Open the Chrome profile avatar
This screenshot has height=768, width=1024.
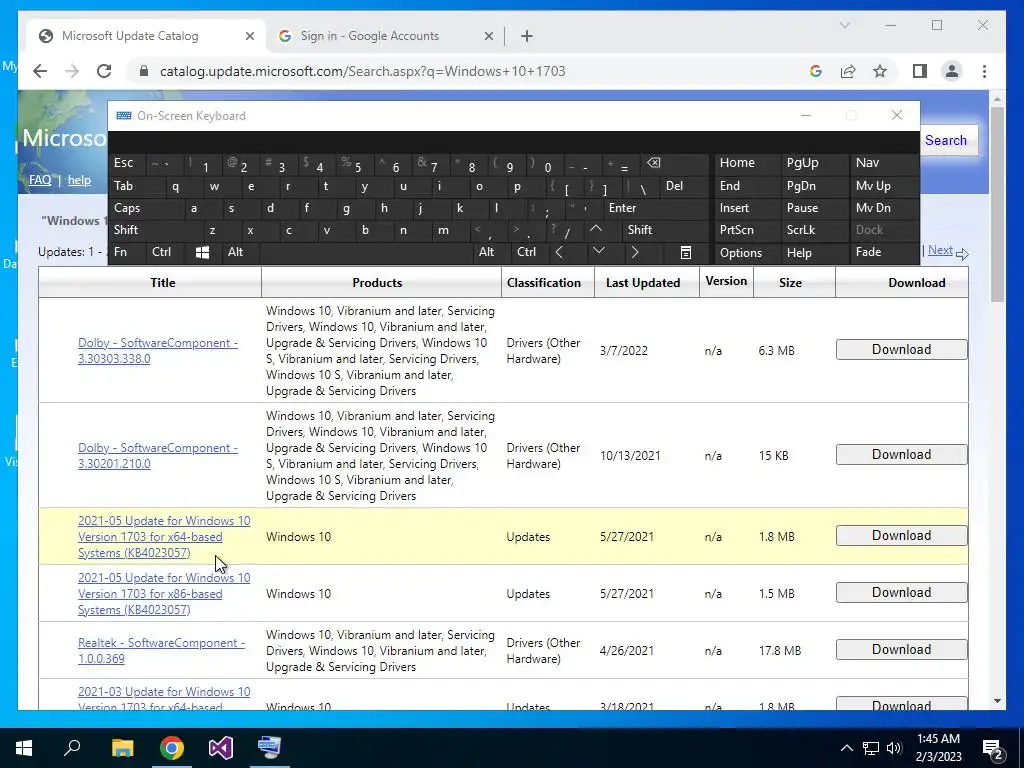952,71
